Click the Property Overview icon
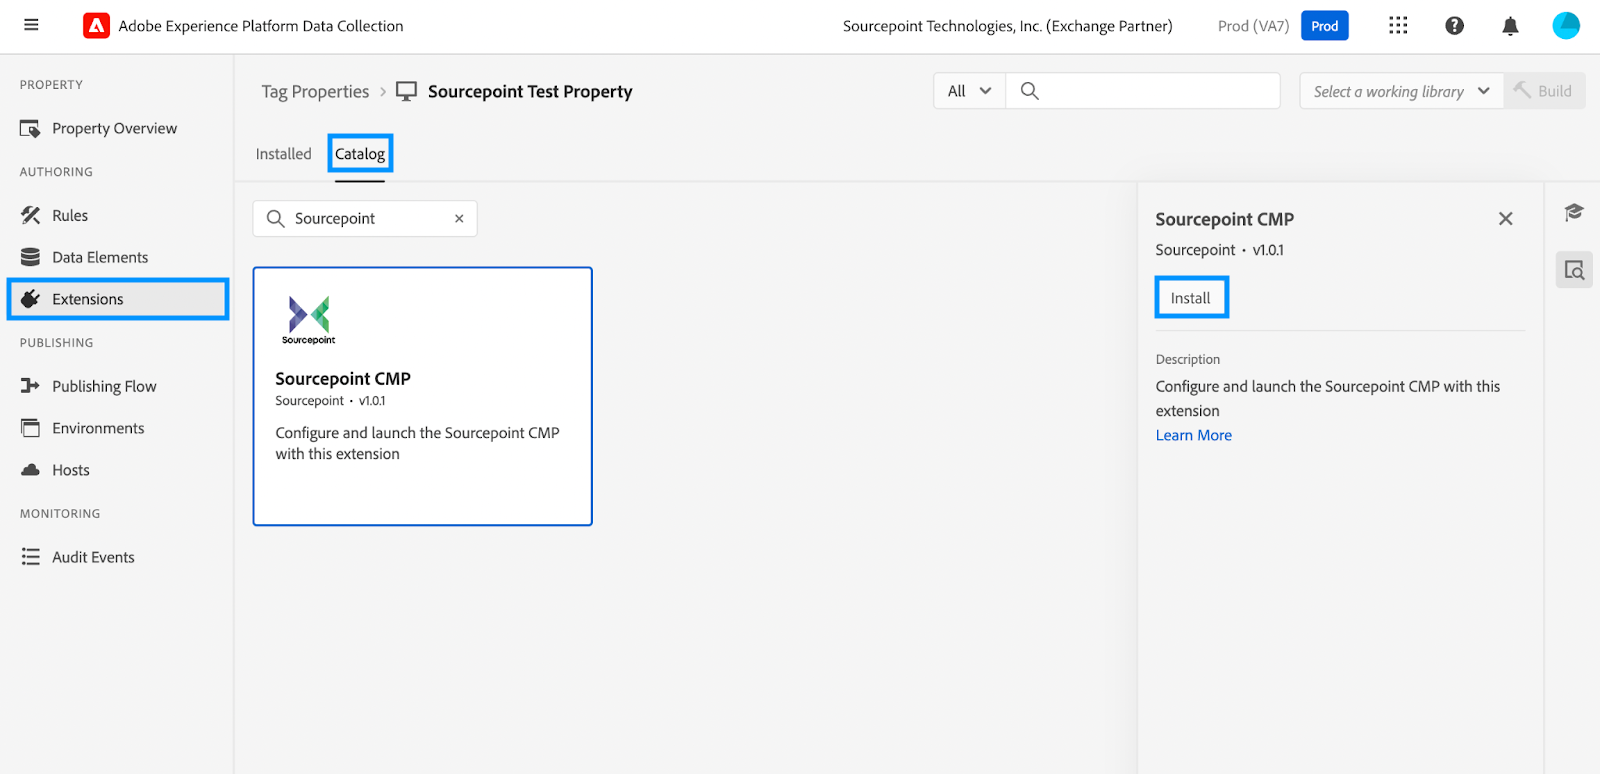 tap(30, 129)
